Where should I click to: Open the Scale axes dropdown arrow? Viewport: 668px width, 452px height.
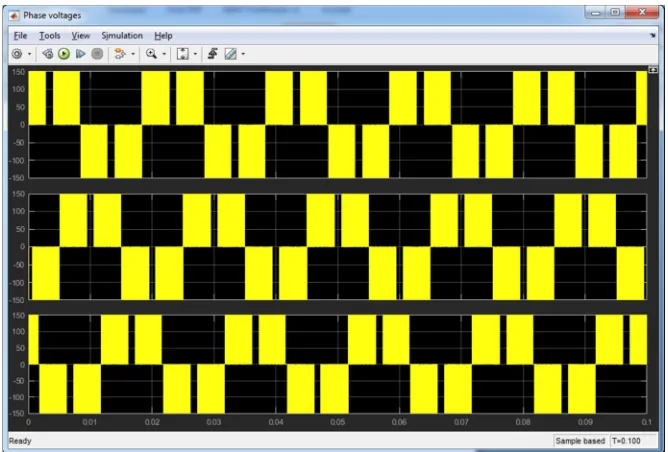pos(195,54)
